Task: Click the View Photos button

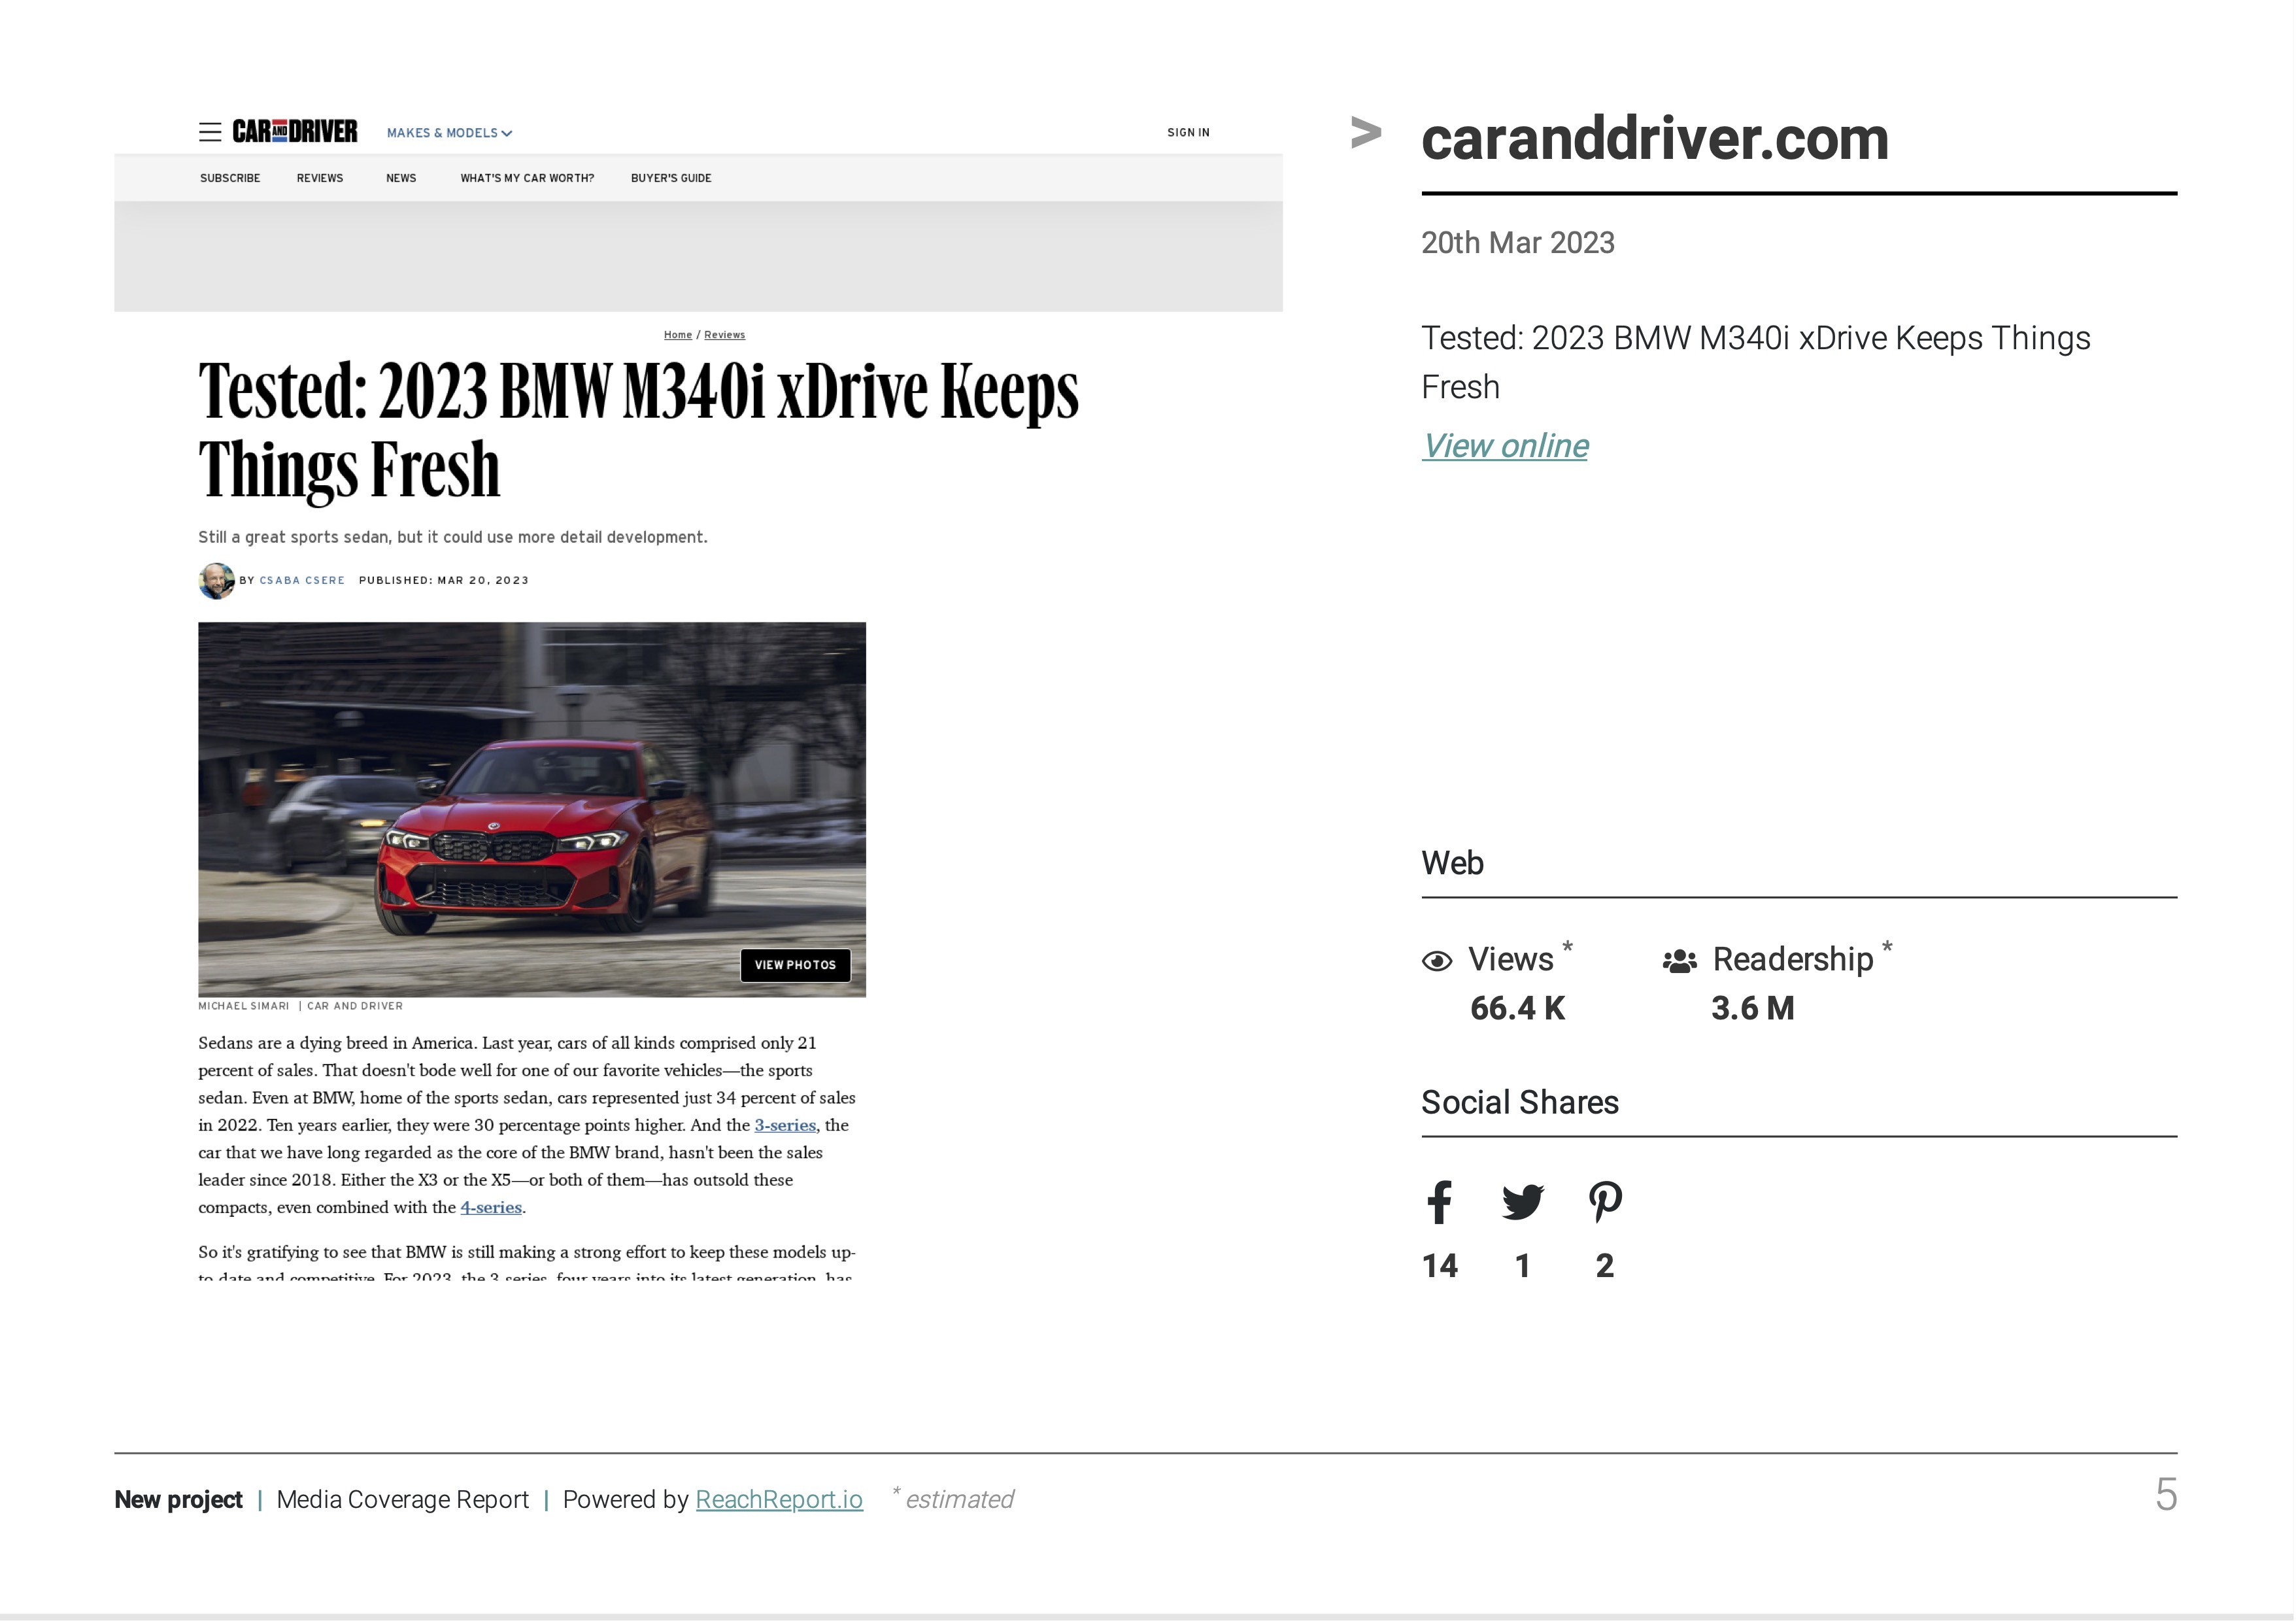Action: (795, 965)
